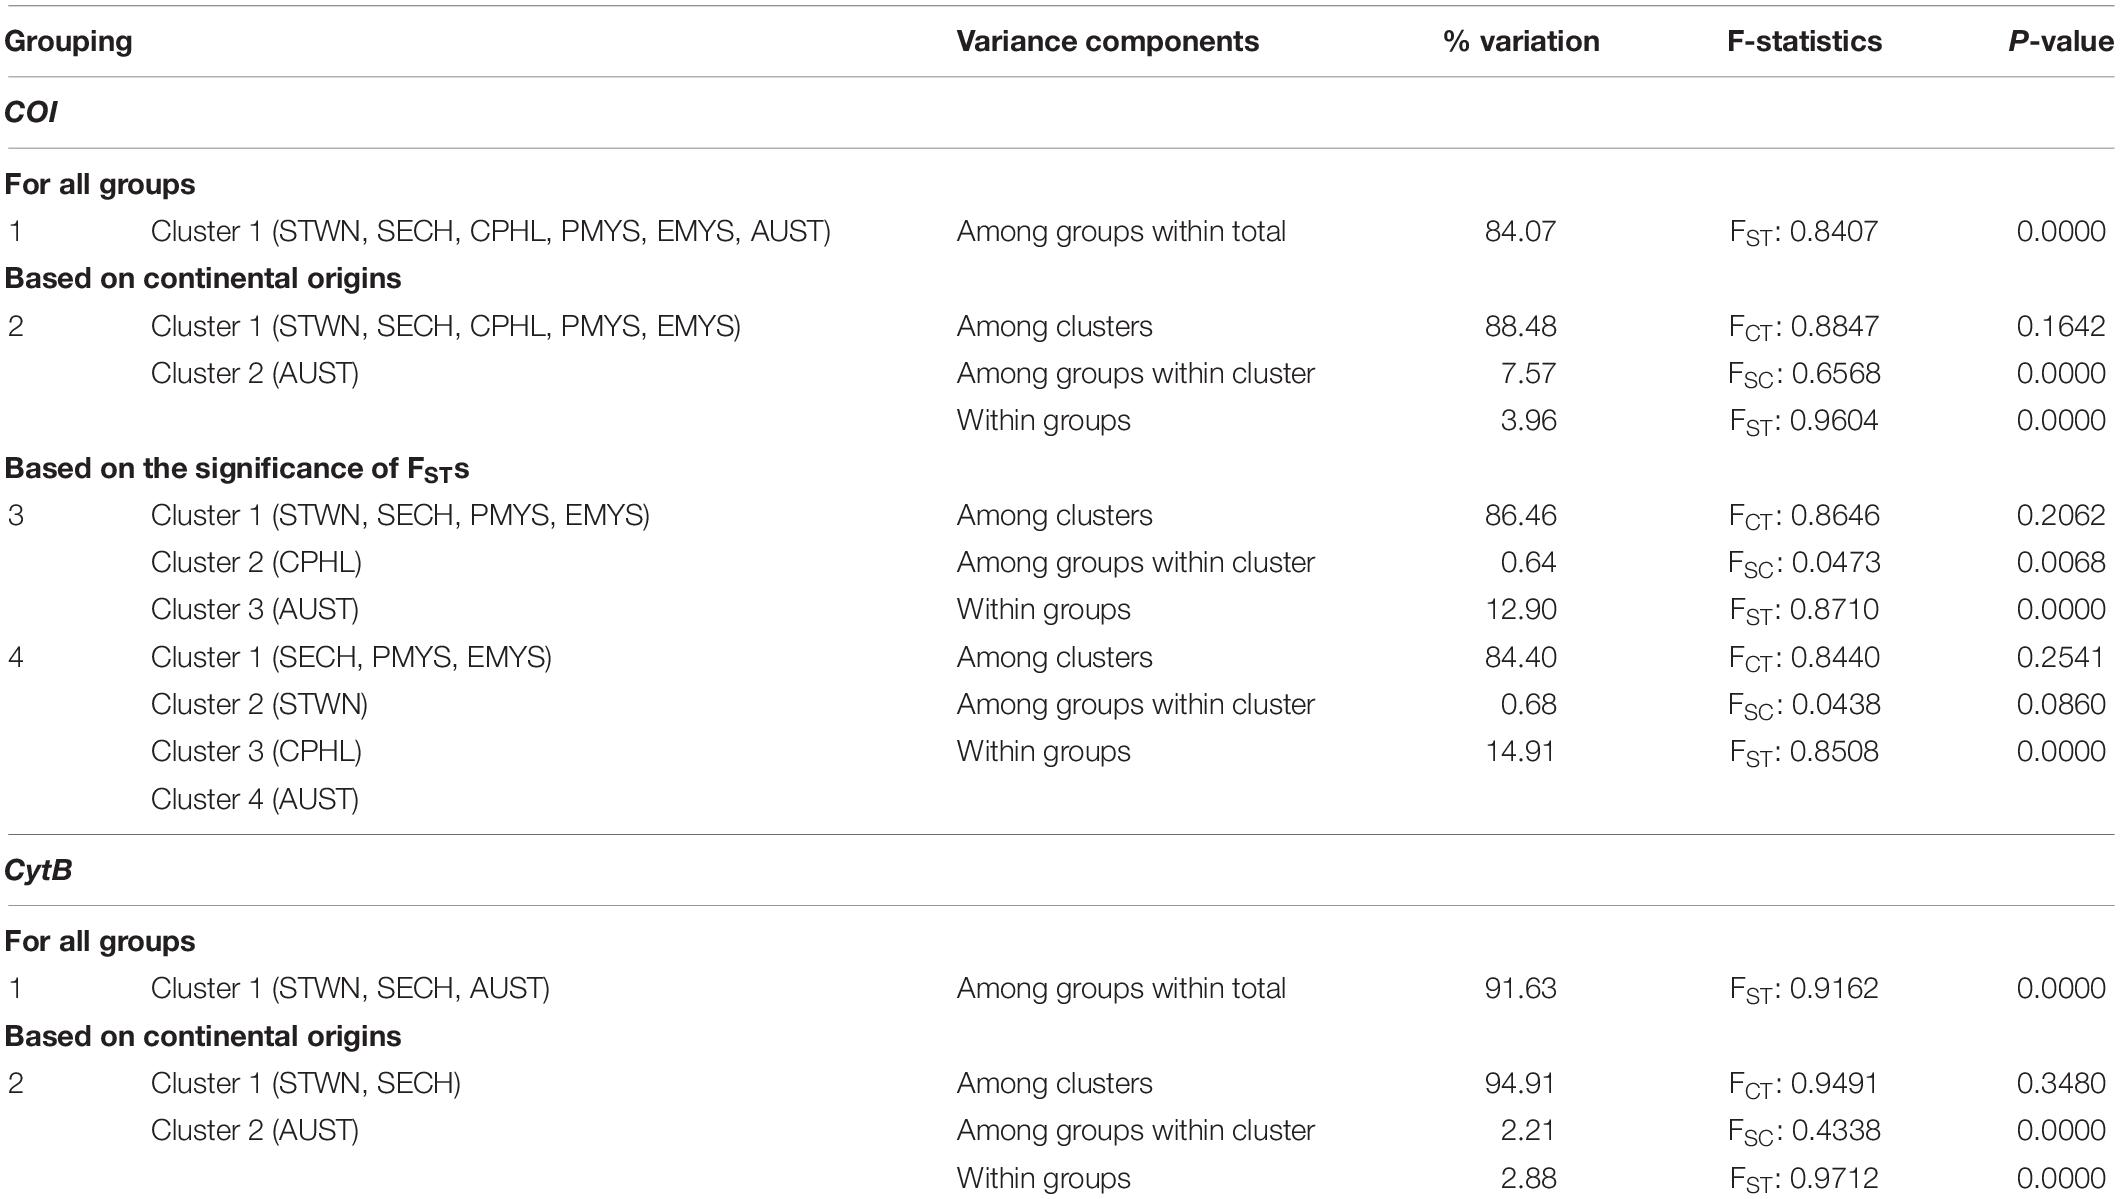The image size is (2120, 1199).
Task: Click the 'P-value' column header
Action: pyautogui.click(x=2061, y=42)
